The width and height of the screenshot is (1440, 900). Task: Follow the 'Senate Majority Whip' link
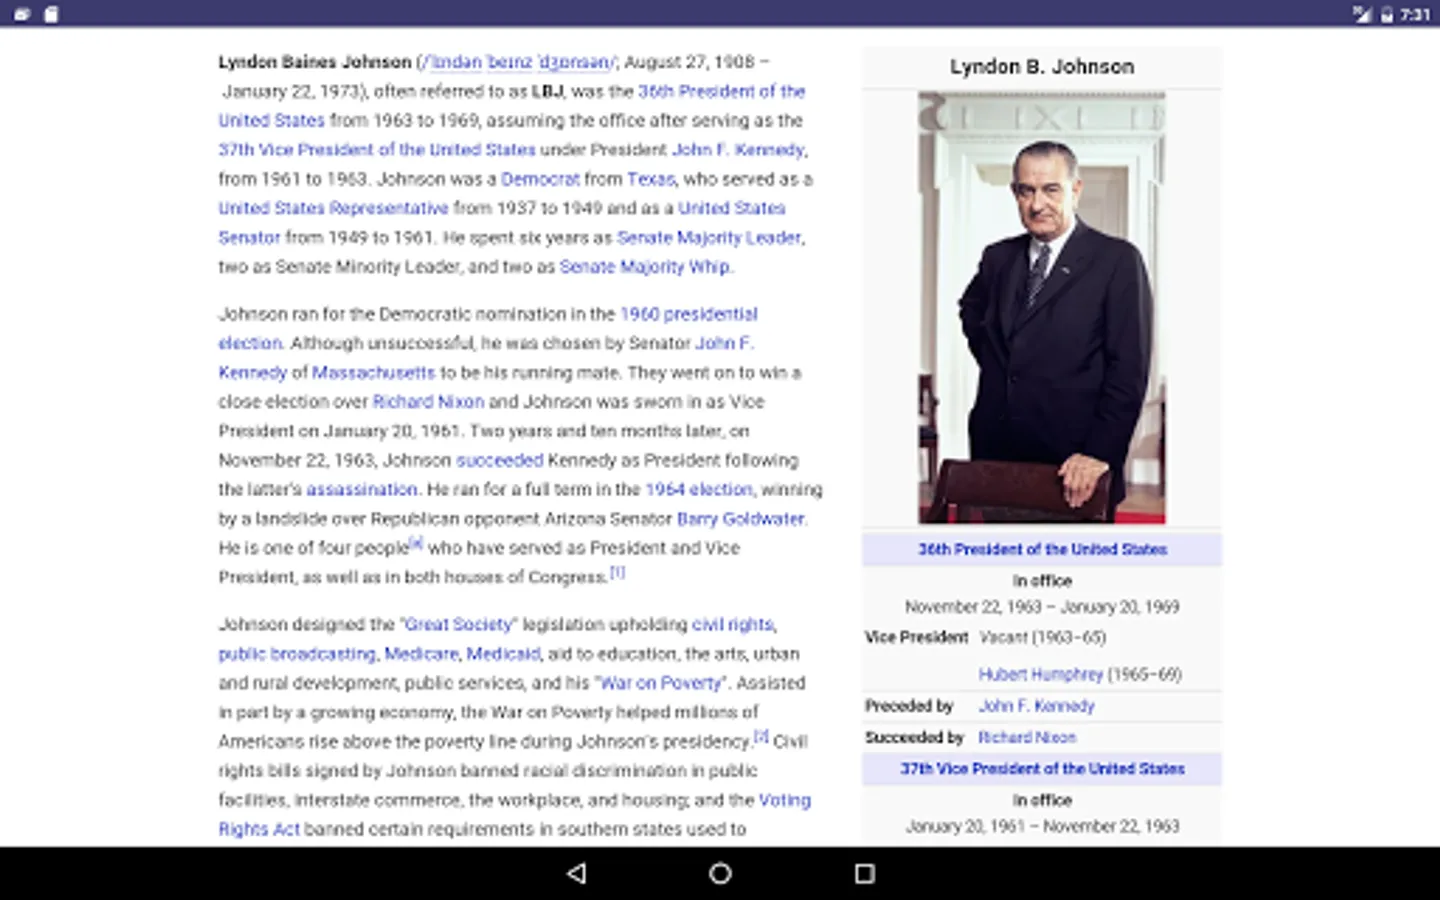(645, 267)
